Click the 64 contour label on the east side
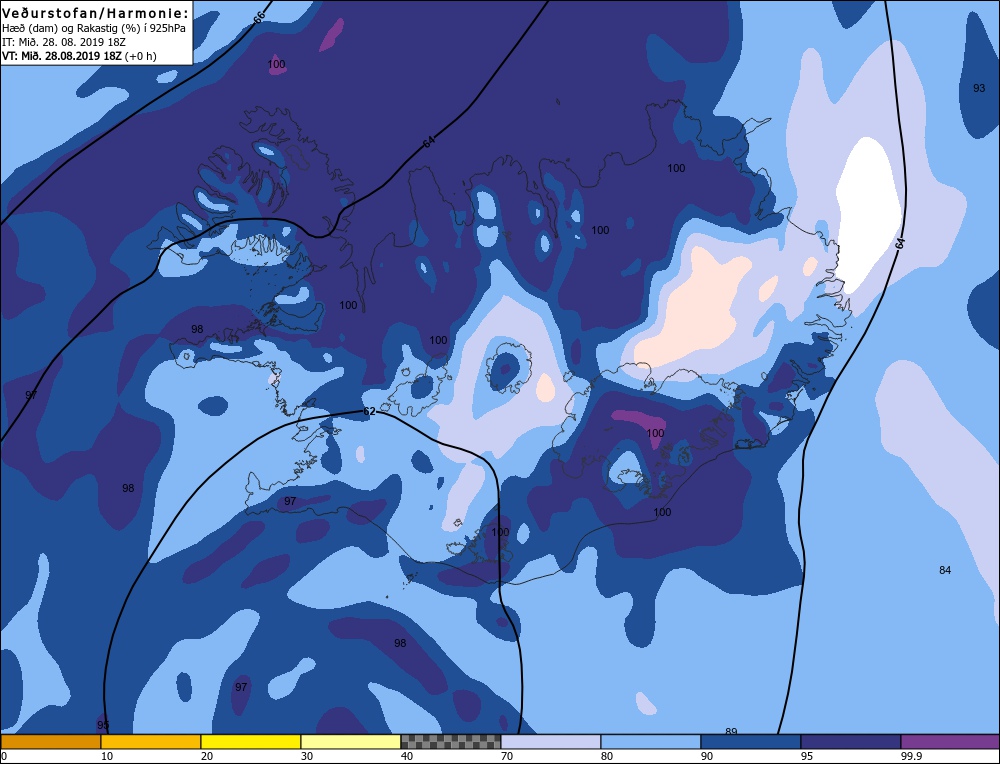1000x764 pixels. pos(900,244)
